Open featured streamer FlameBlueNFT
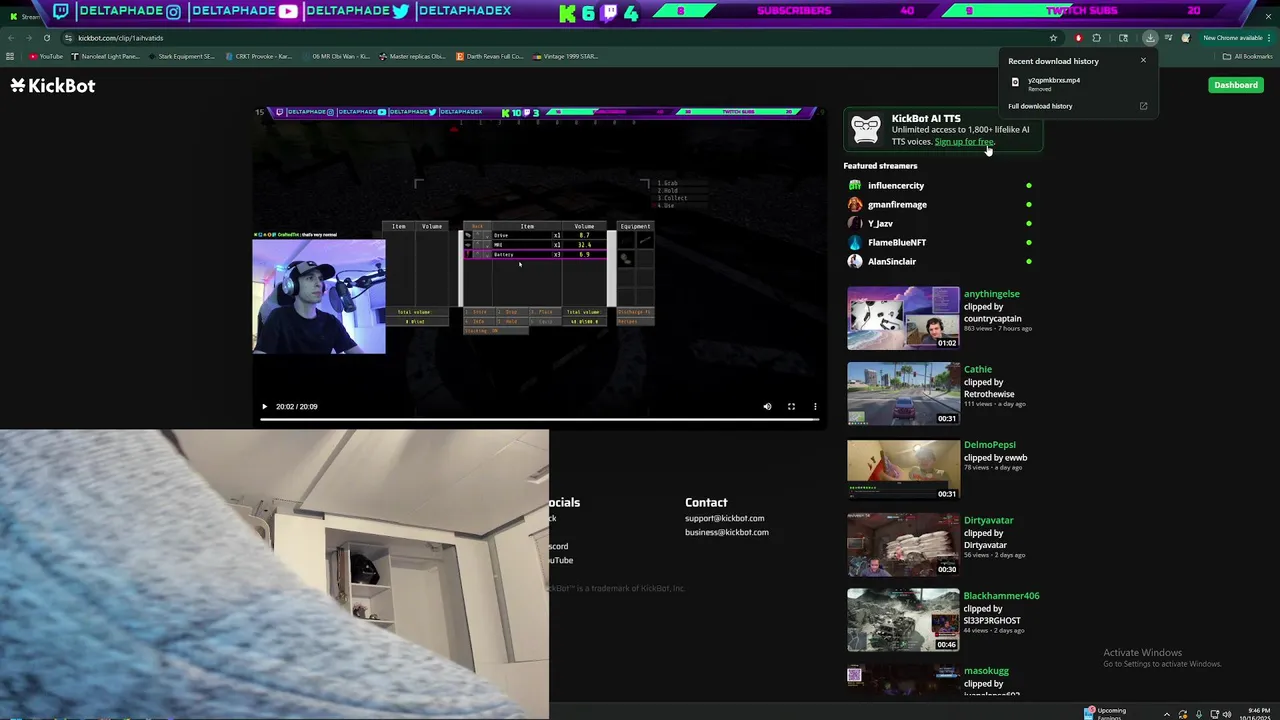The width and height of the screenshot is (1280, 720). [897, 243]
